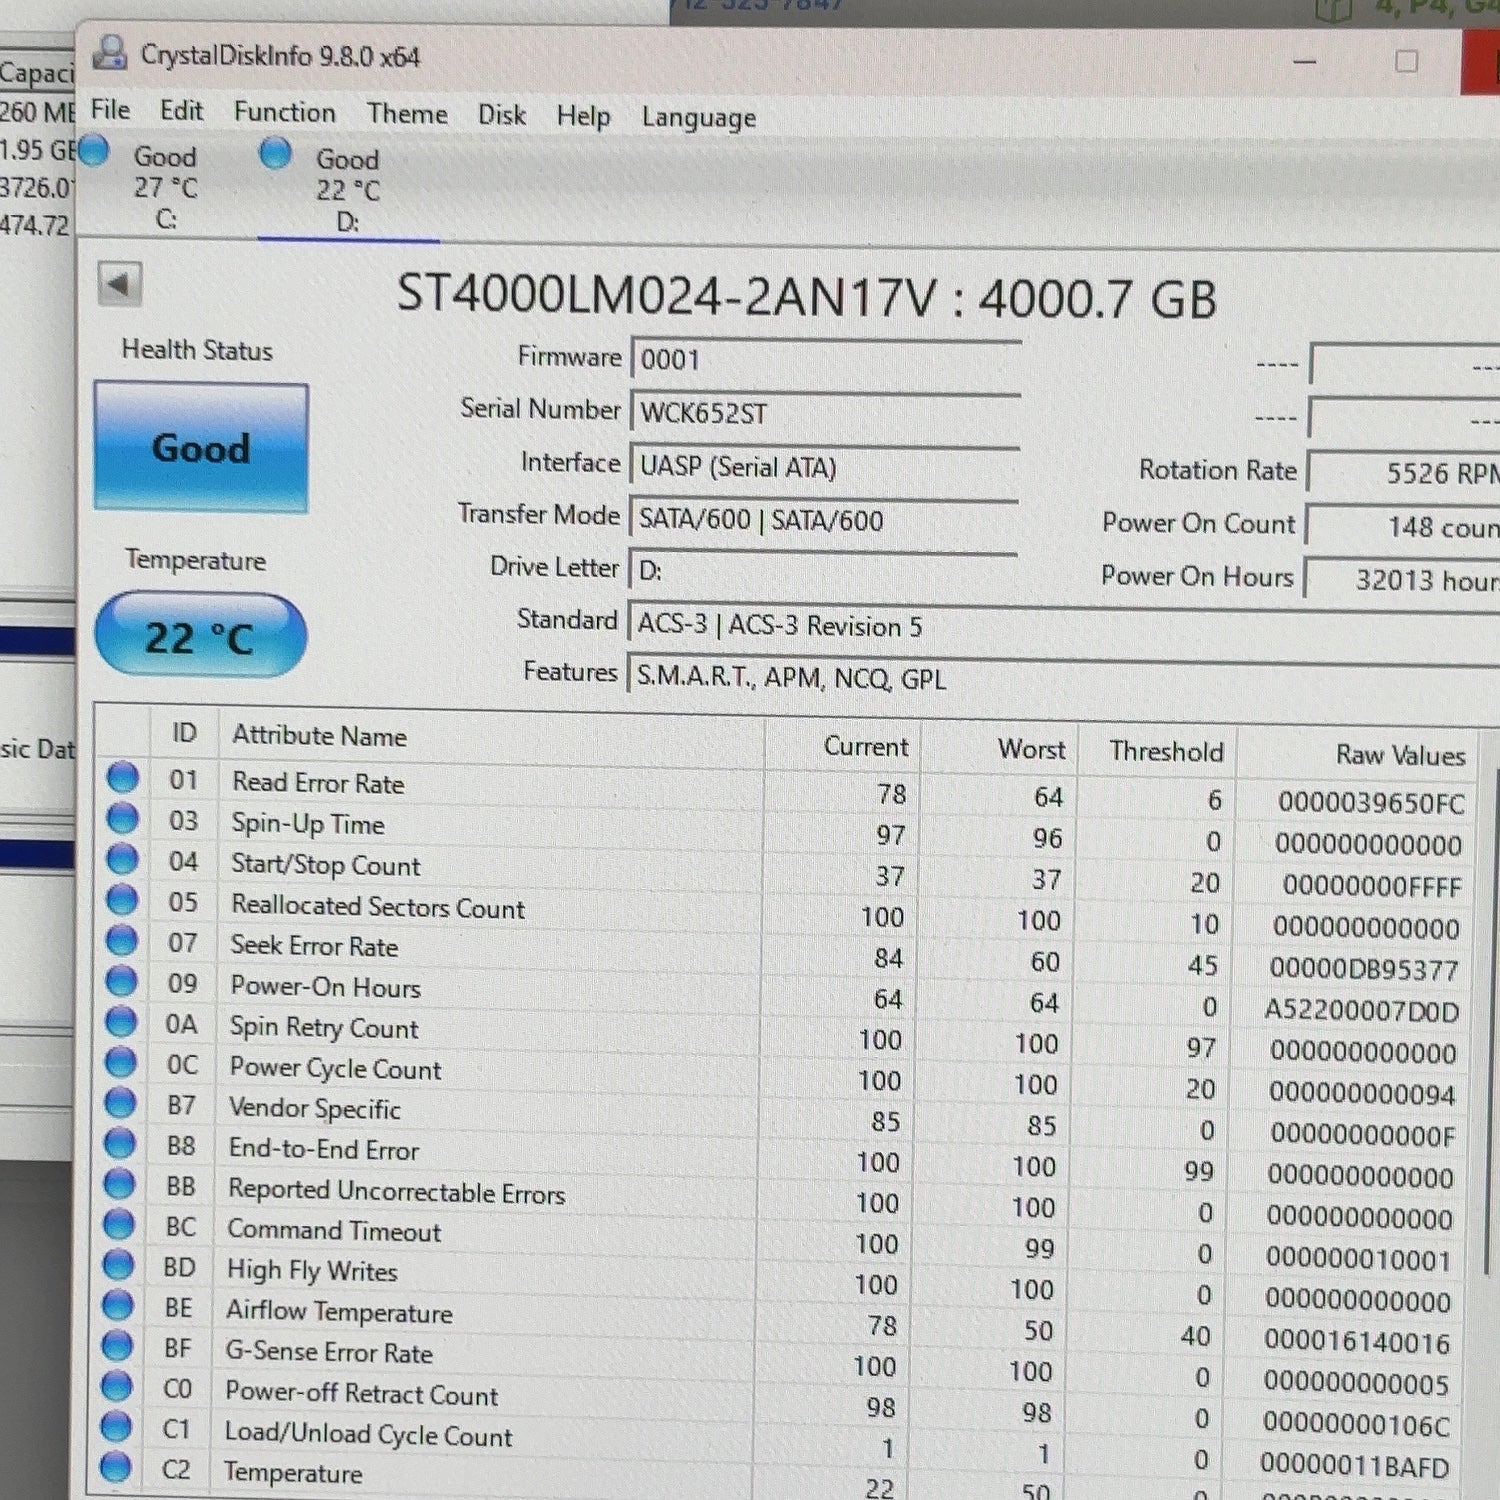Click the Standard field ACS-3 Revision 5
This screenshot has height=1500, width=1500.
click(x=1064, y=628)
